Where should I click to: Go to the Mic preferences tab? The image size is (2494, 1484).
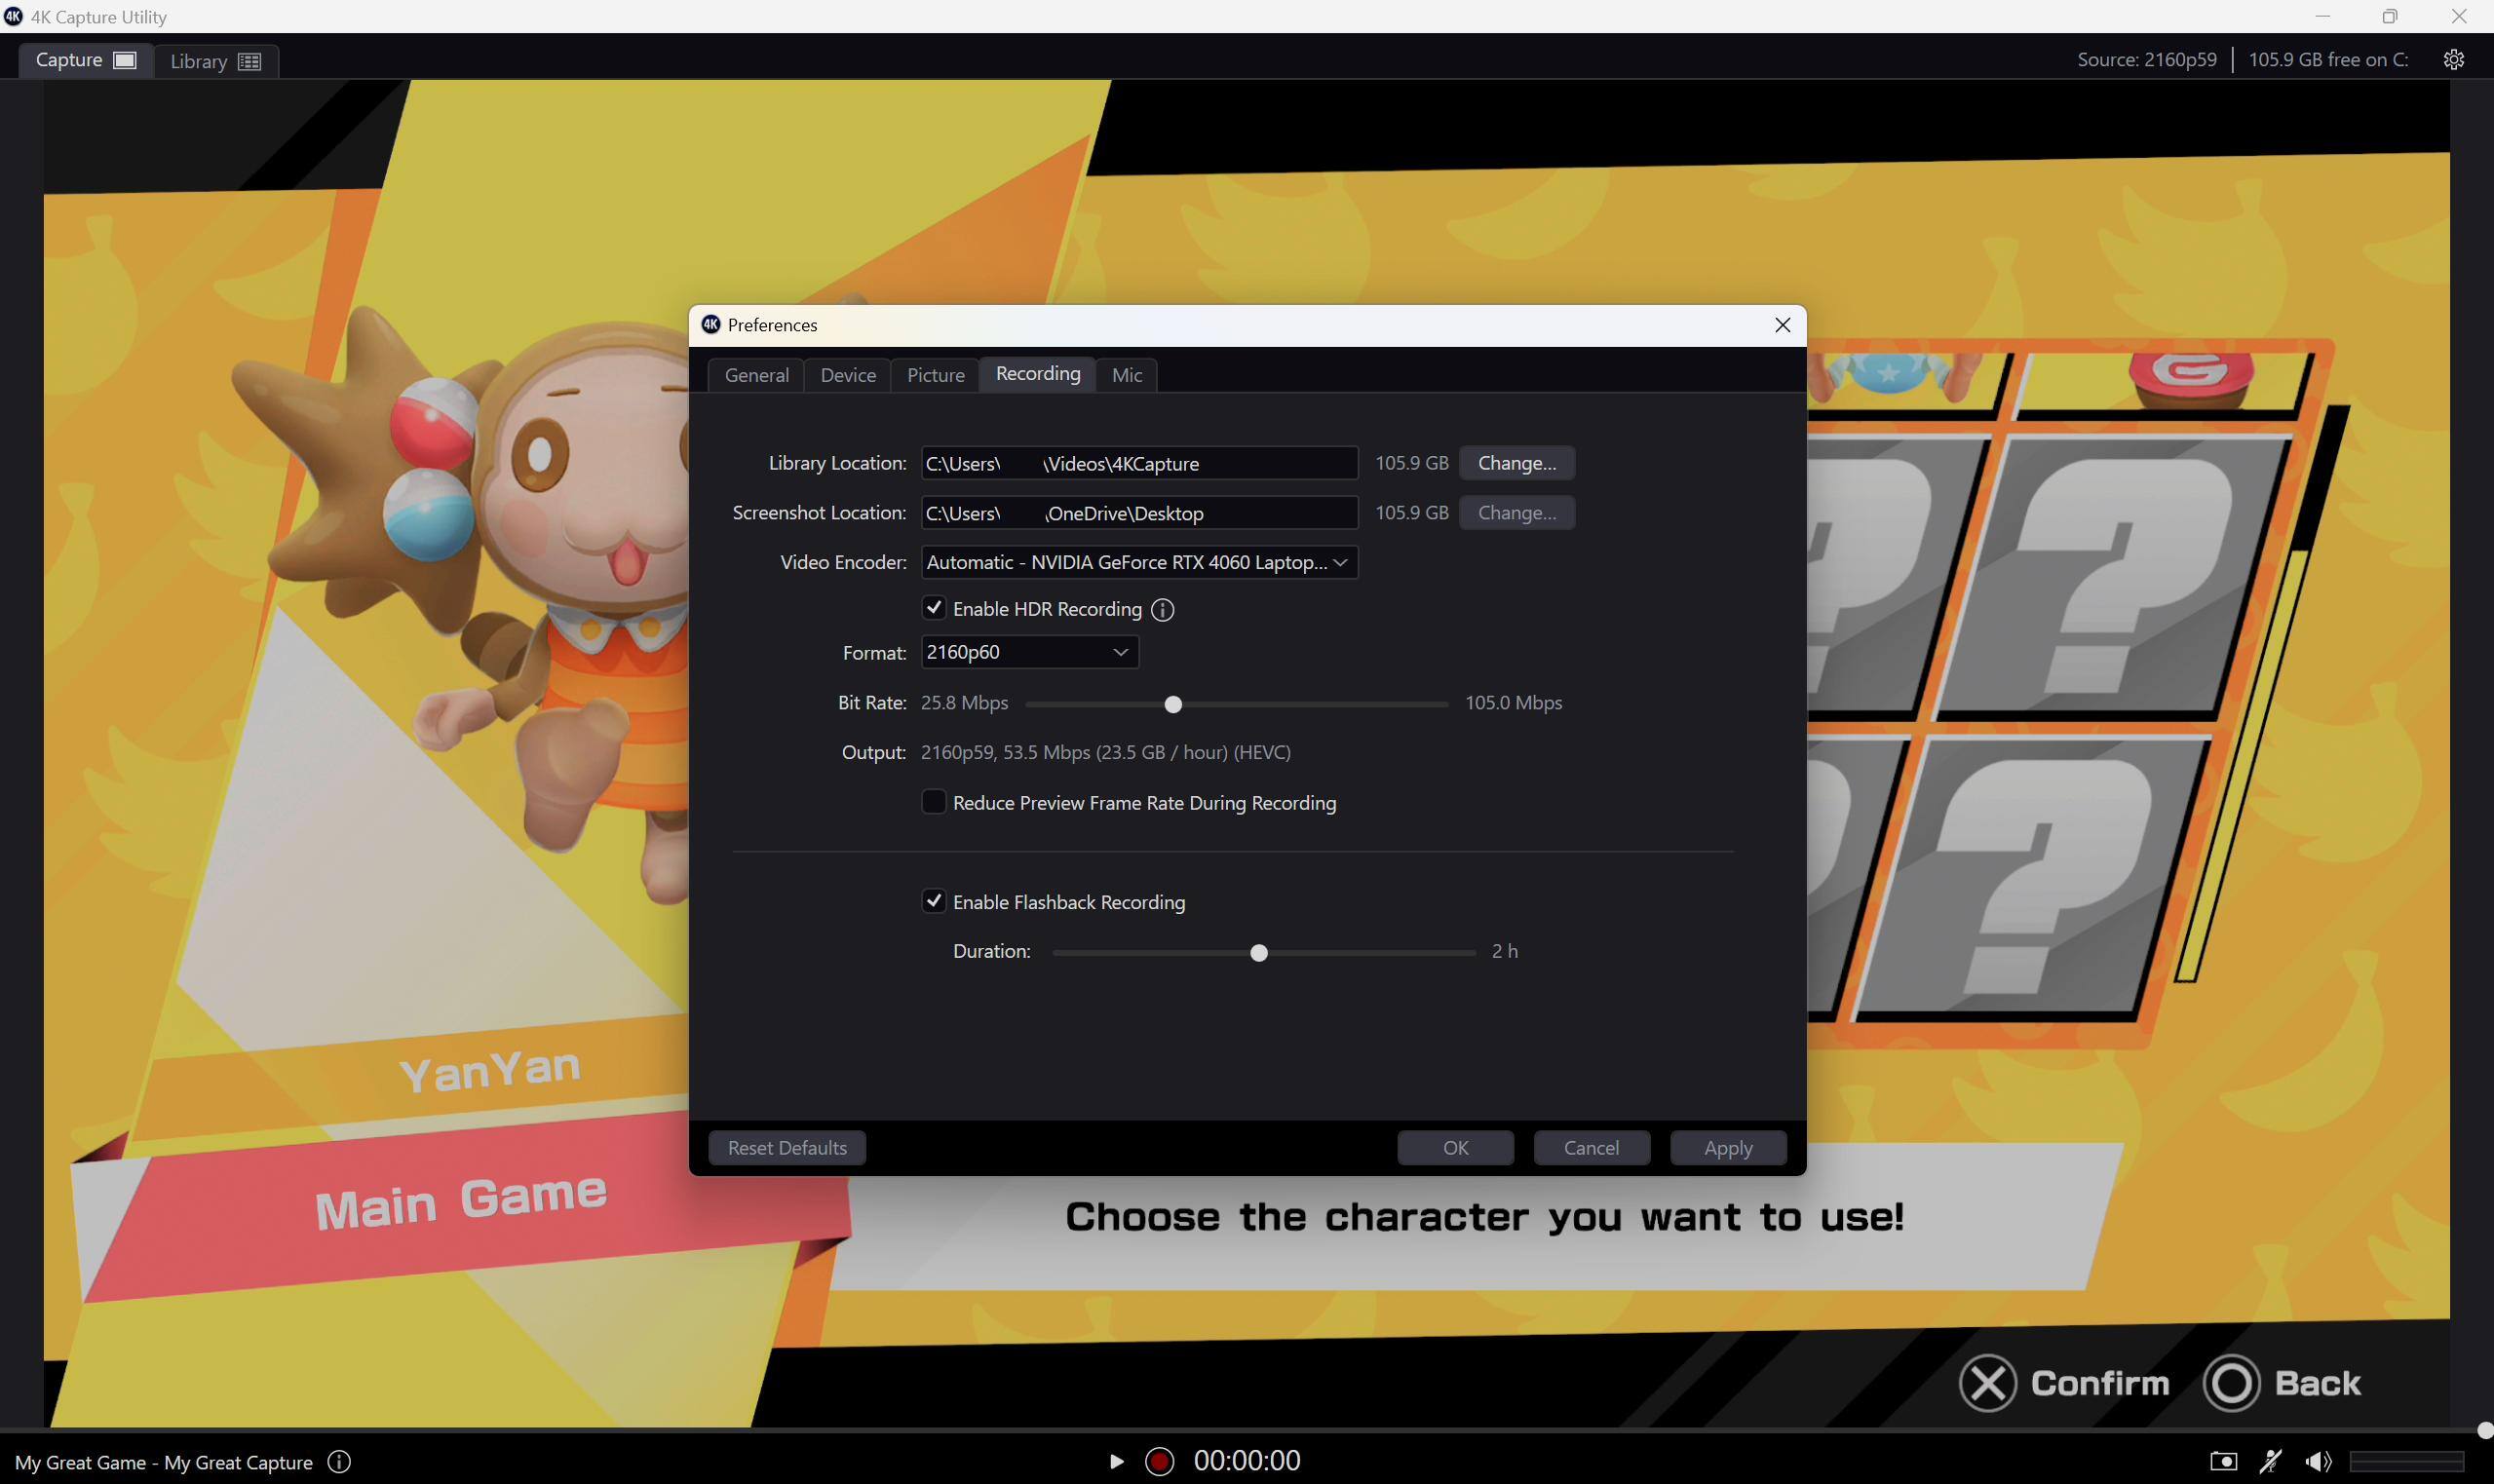coord(1126,375)
